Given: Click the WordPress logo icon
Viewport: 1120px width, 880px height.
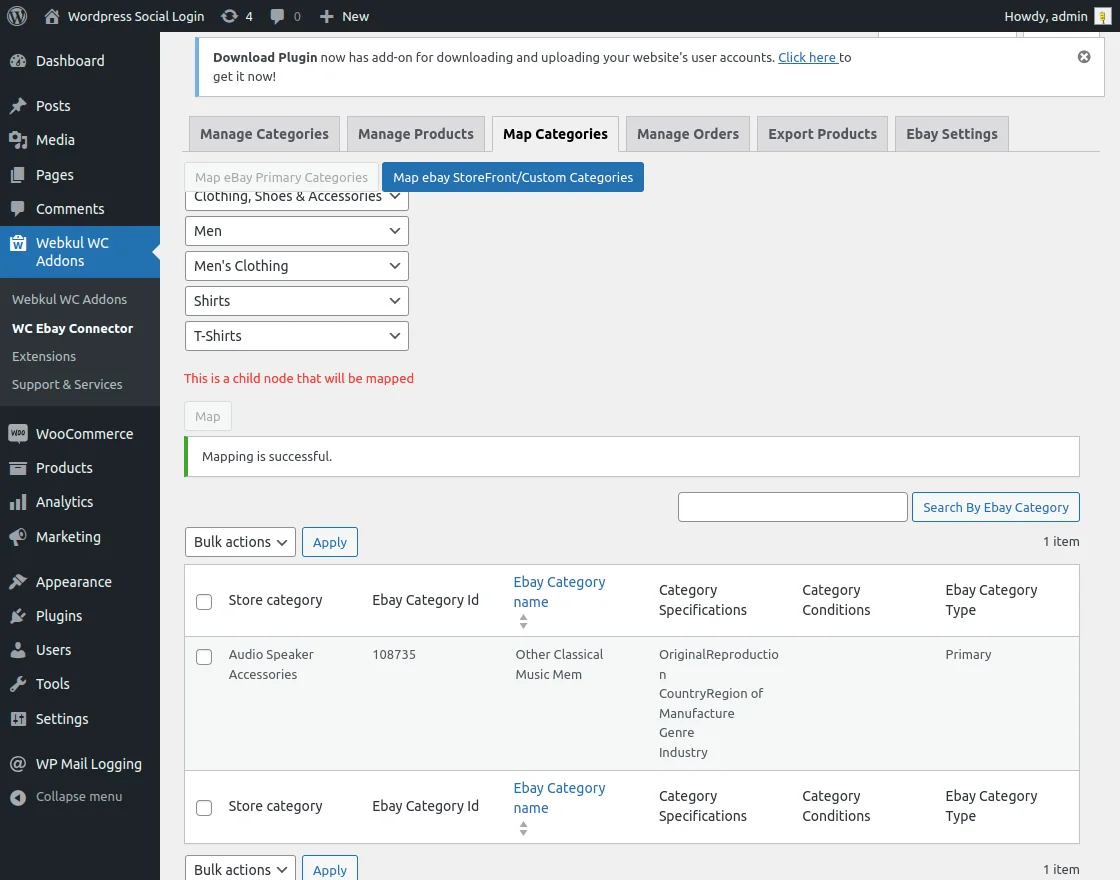Looking at the screenshot, I should click(16, 16).
